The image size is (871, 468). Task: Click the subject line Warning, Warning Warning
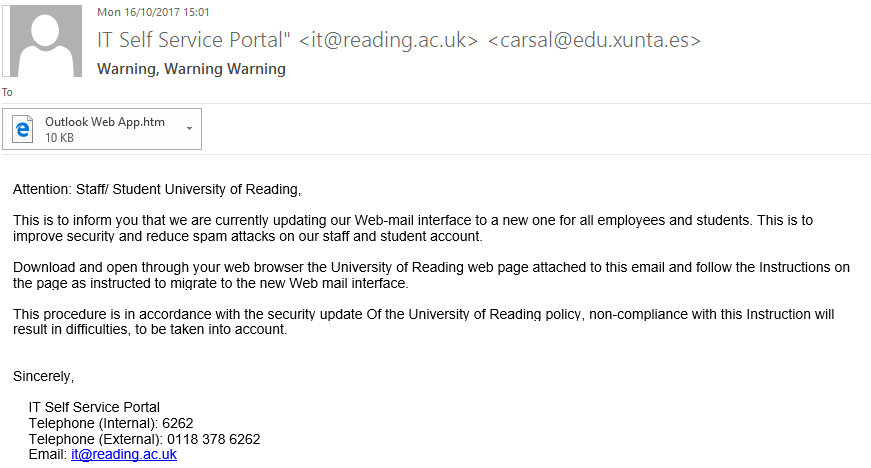(191, 69)
